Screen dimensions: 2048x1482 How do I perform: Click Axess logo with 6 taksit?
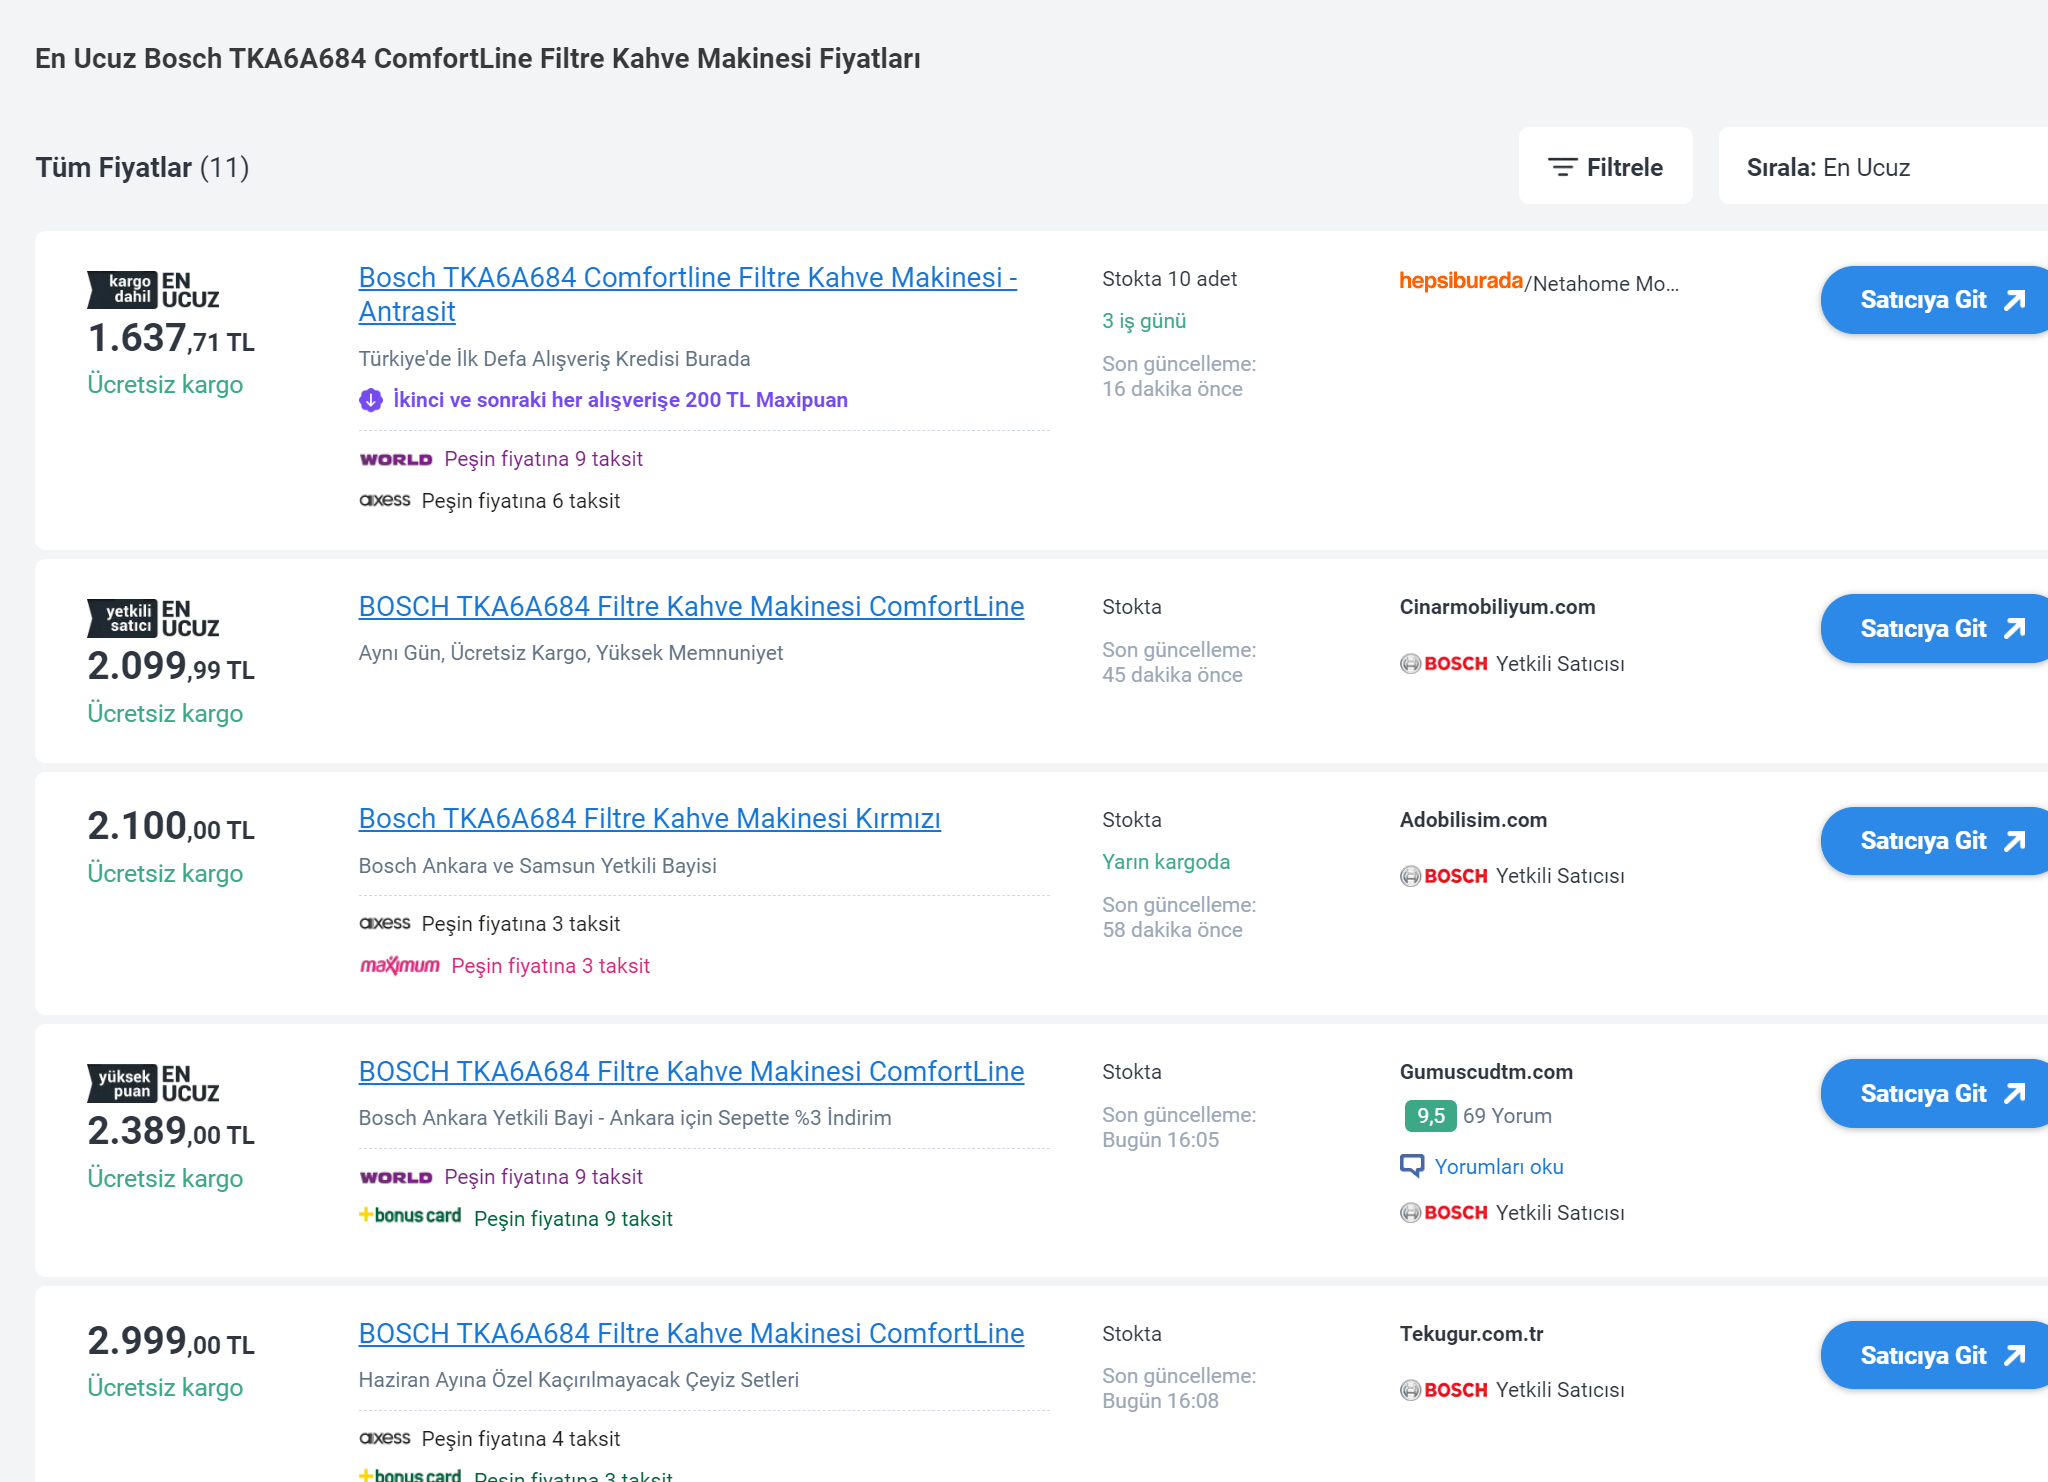pyautogui.click(x=385, y=500)
